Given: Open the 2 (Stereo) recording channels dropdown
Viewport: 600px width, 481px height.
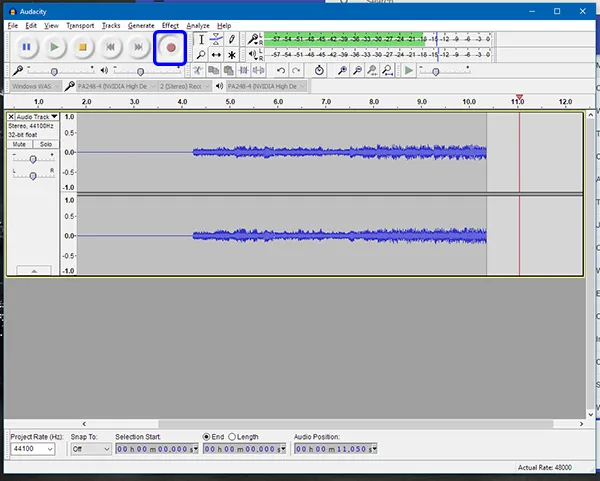Looking at the screenshot, I should 184,86.
